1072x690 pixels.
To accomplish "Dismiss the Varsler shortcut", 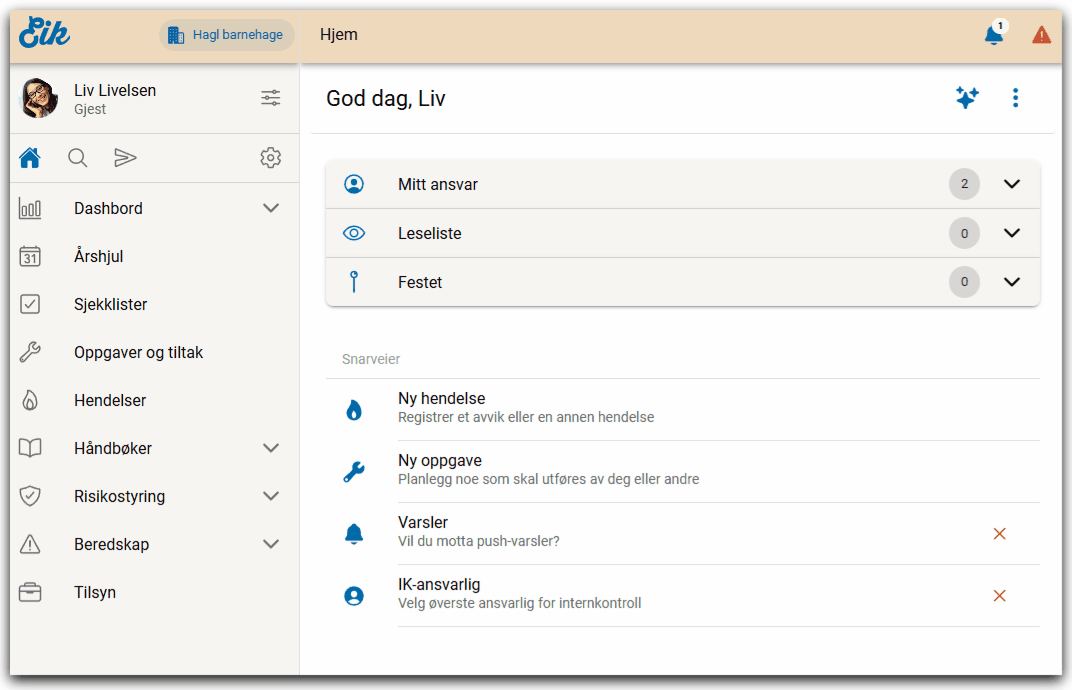I will point(999,534).
